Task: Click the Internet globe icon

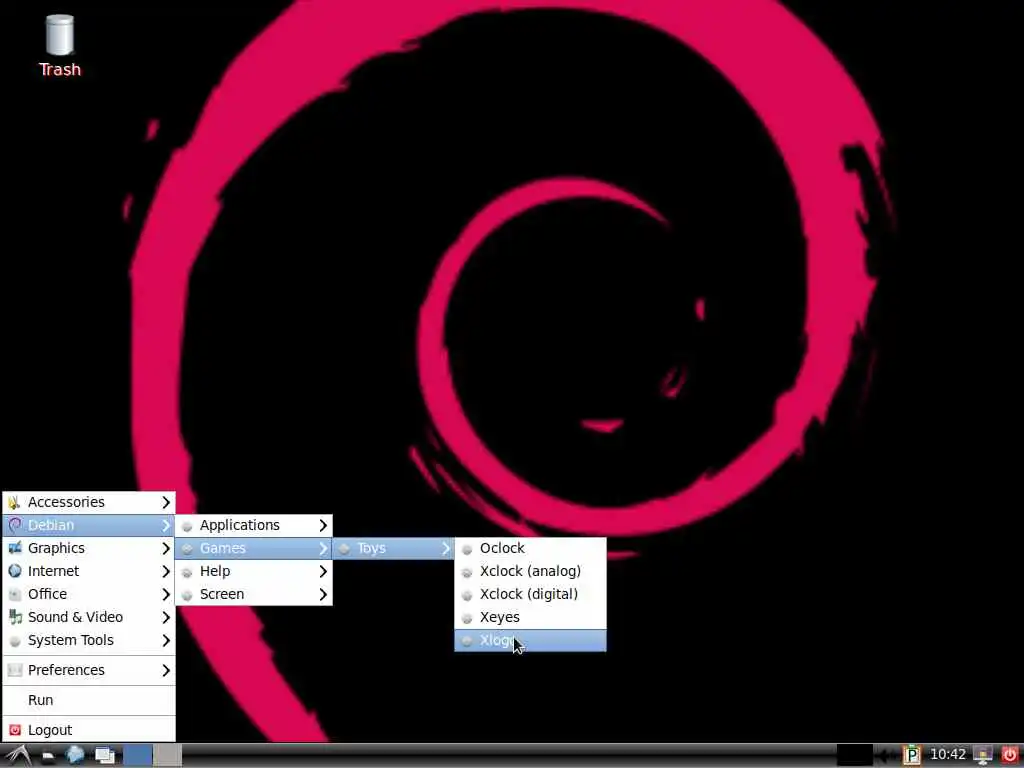Action: [x=15, y=571]
